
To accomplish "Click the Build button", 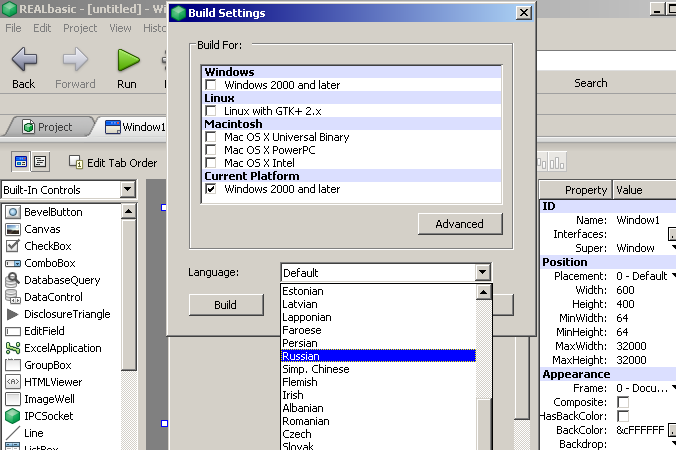I will [x=225, y=305].
